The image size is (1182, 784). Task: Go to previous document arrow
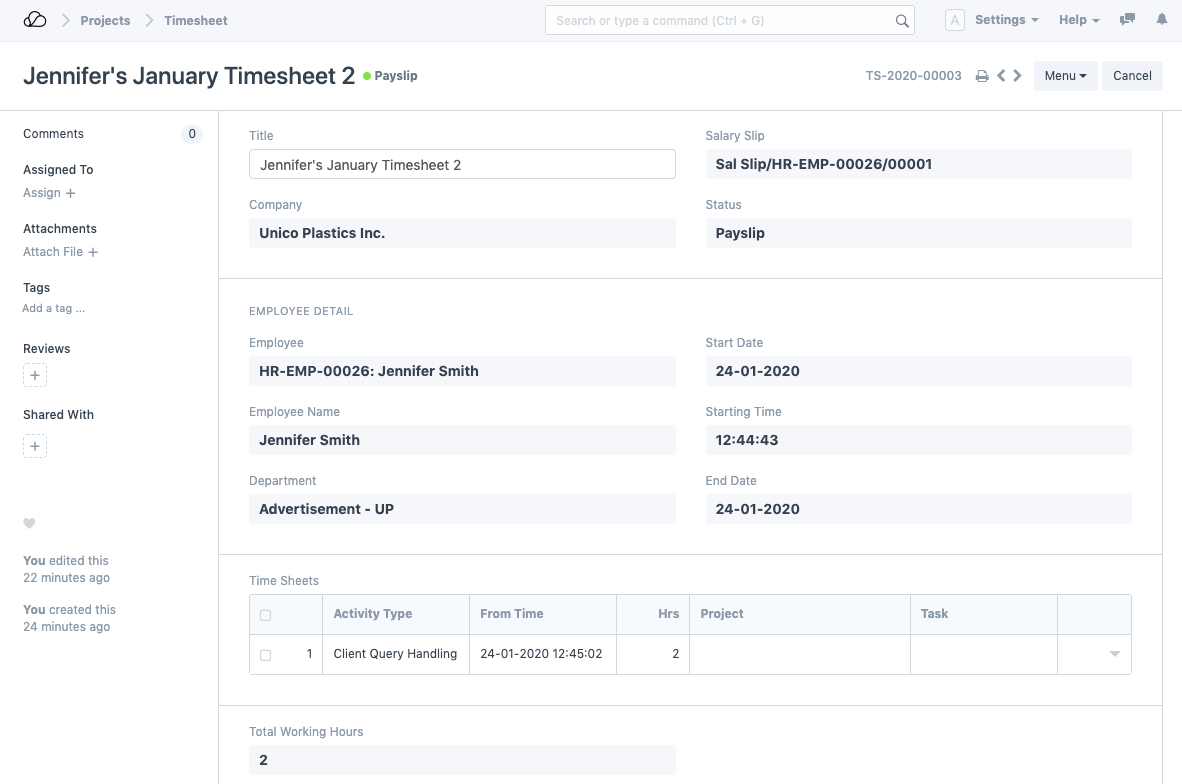[1001, 76]
